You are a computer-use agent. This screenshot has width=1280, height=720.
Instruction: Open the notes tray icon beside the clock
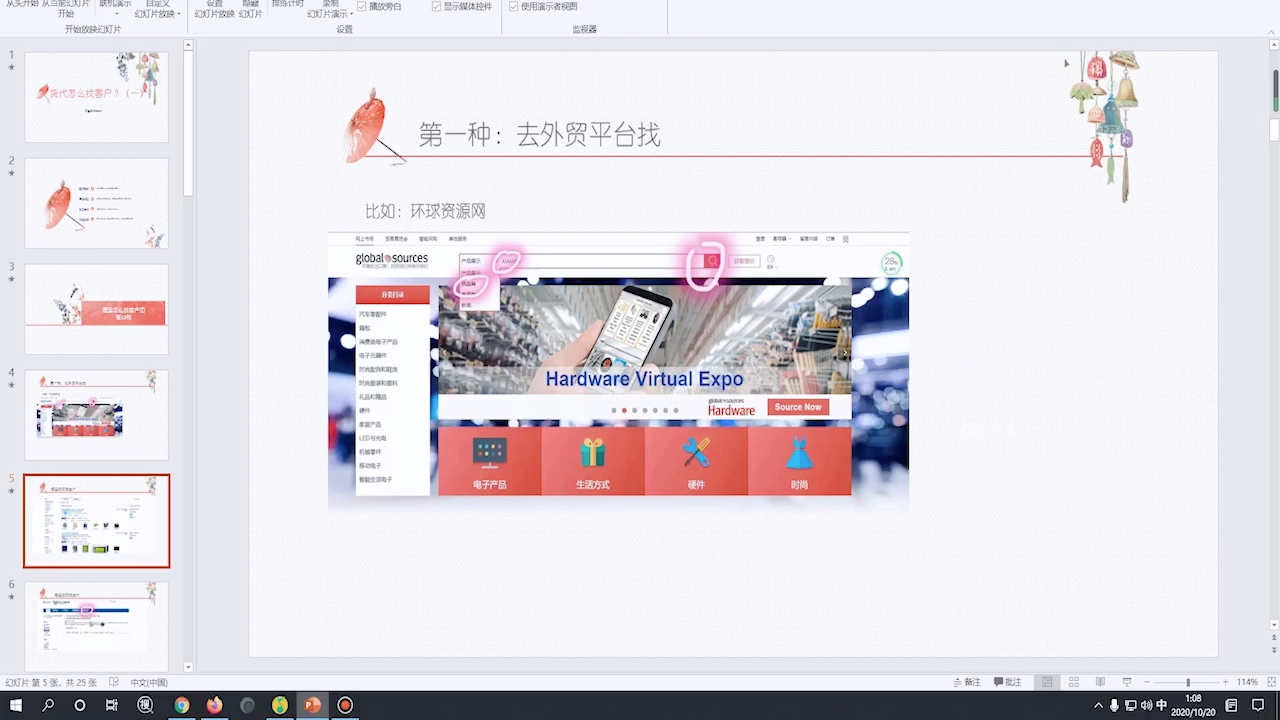click(1229, 705)
